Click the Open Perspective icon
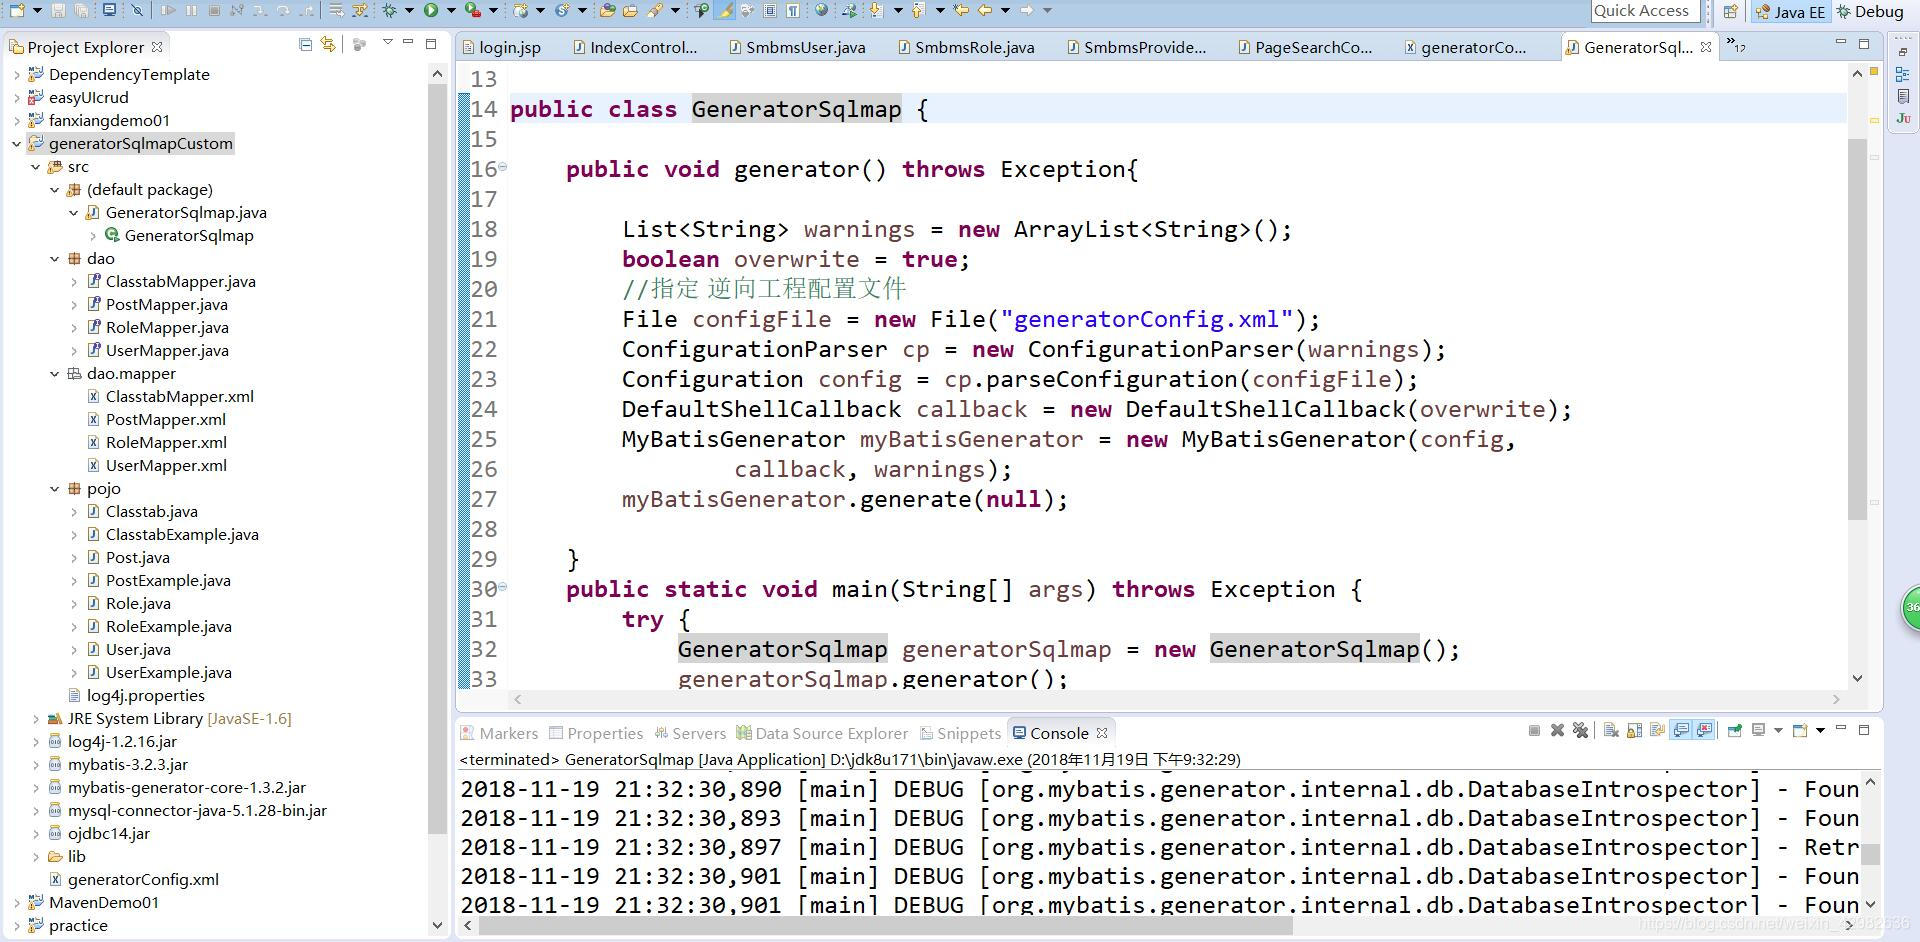Screen dimensions: 1920x942 tap(1730, 11)
